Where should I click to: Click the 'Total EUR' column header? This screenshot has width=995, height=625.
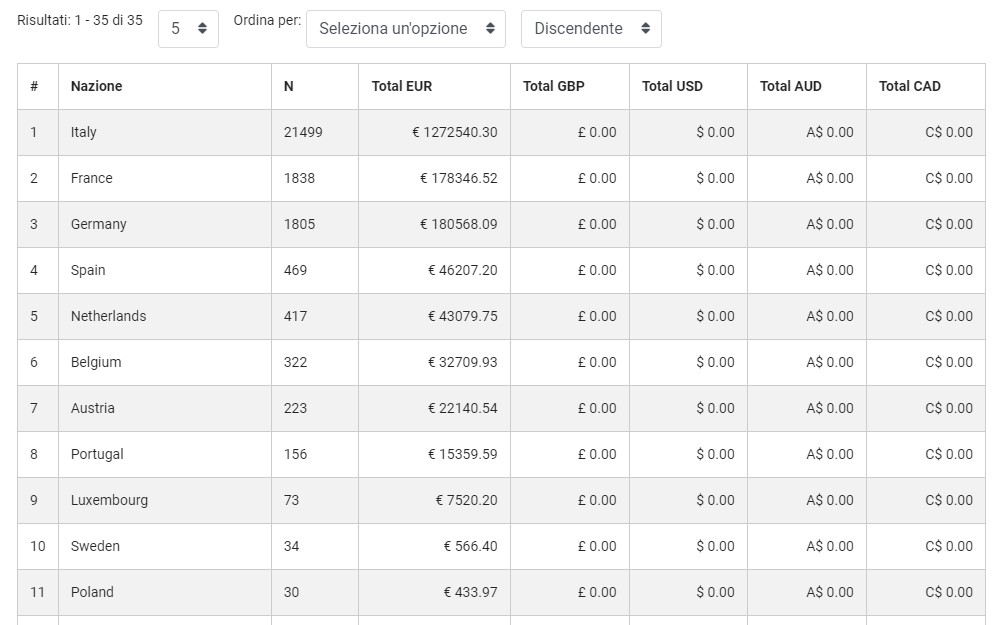click(401, 86)
